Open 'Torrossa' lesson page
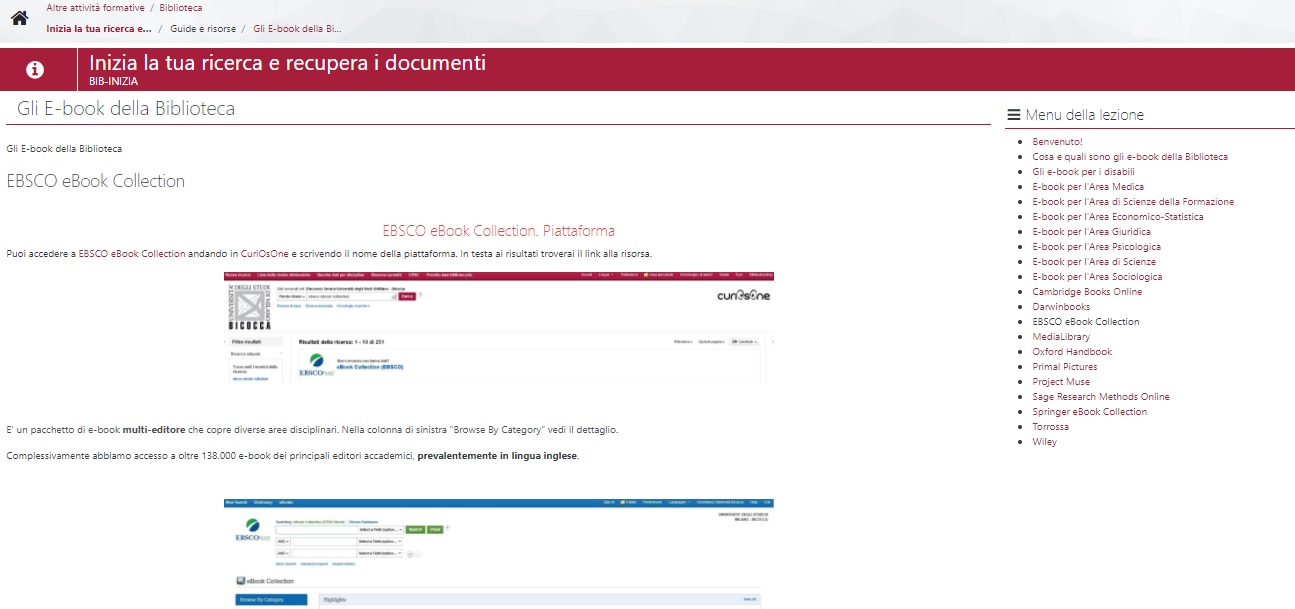Image resolution: width=1295 pixels, height=609 pixels. (1051, 427)
